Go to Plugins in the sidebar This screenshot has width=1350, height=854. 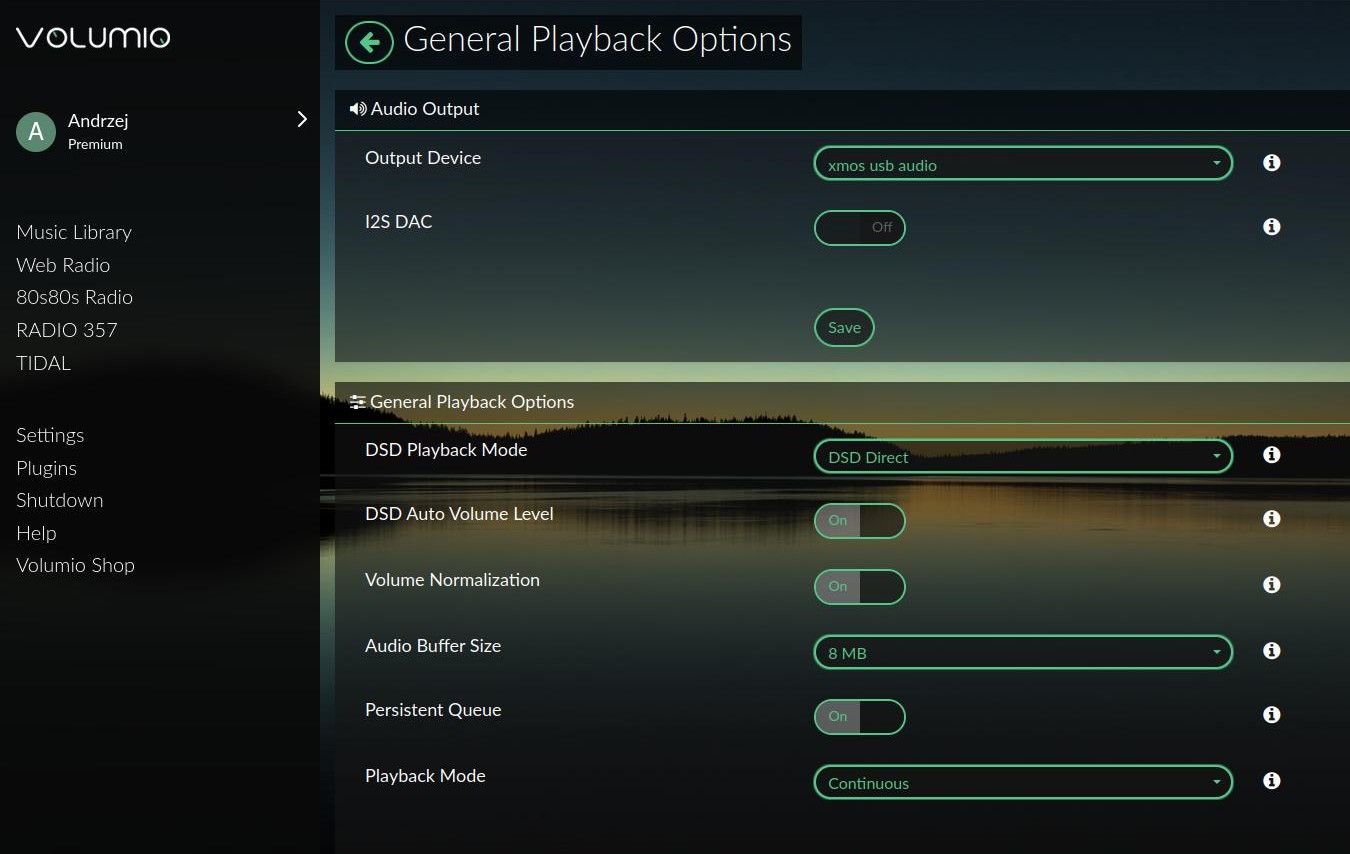(x=46, y=468)
